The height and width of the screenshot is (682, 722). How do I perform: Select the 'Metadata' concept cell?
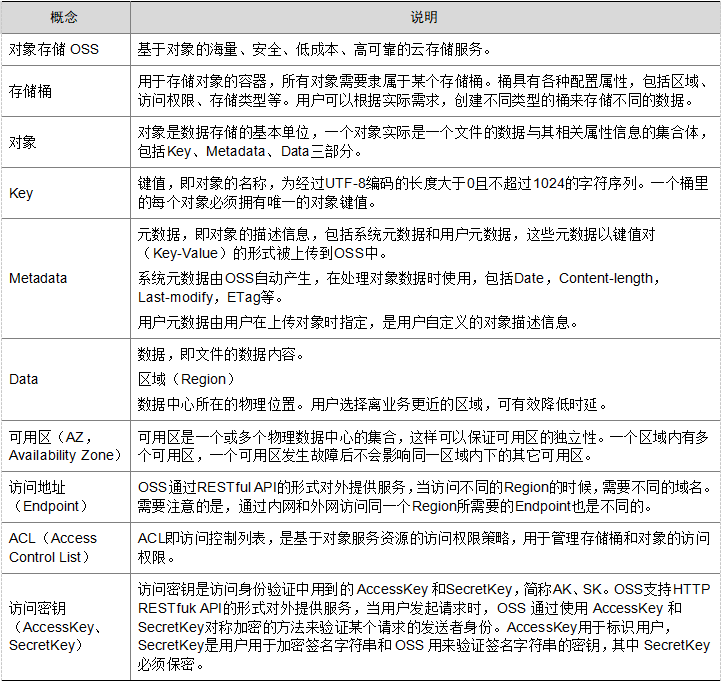[x=65, y=278]
